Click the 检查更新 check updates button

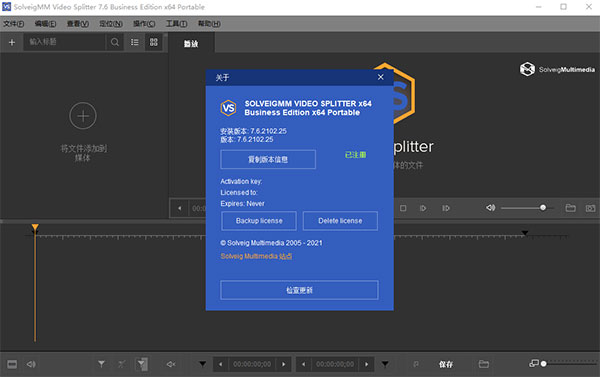tap(299, 290)
